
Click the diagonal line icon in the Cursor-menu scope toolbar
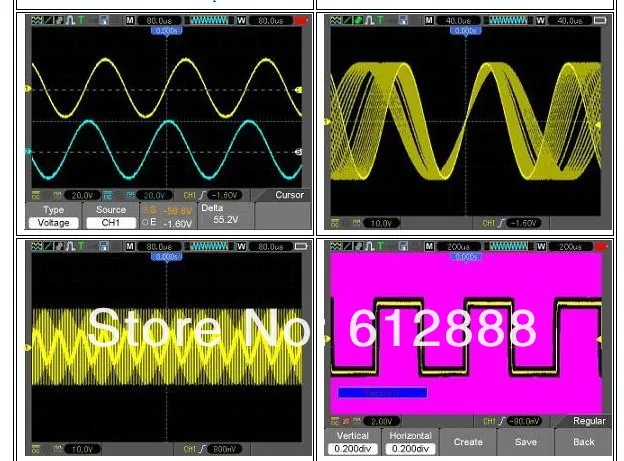tap(48, 20)
